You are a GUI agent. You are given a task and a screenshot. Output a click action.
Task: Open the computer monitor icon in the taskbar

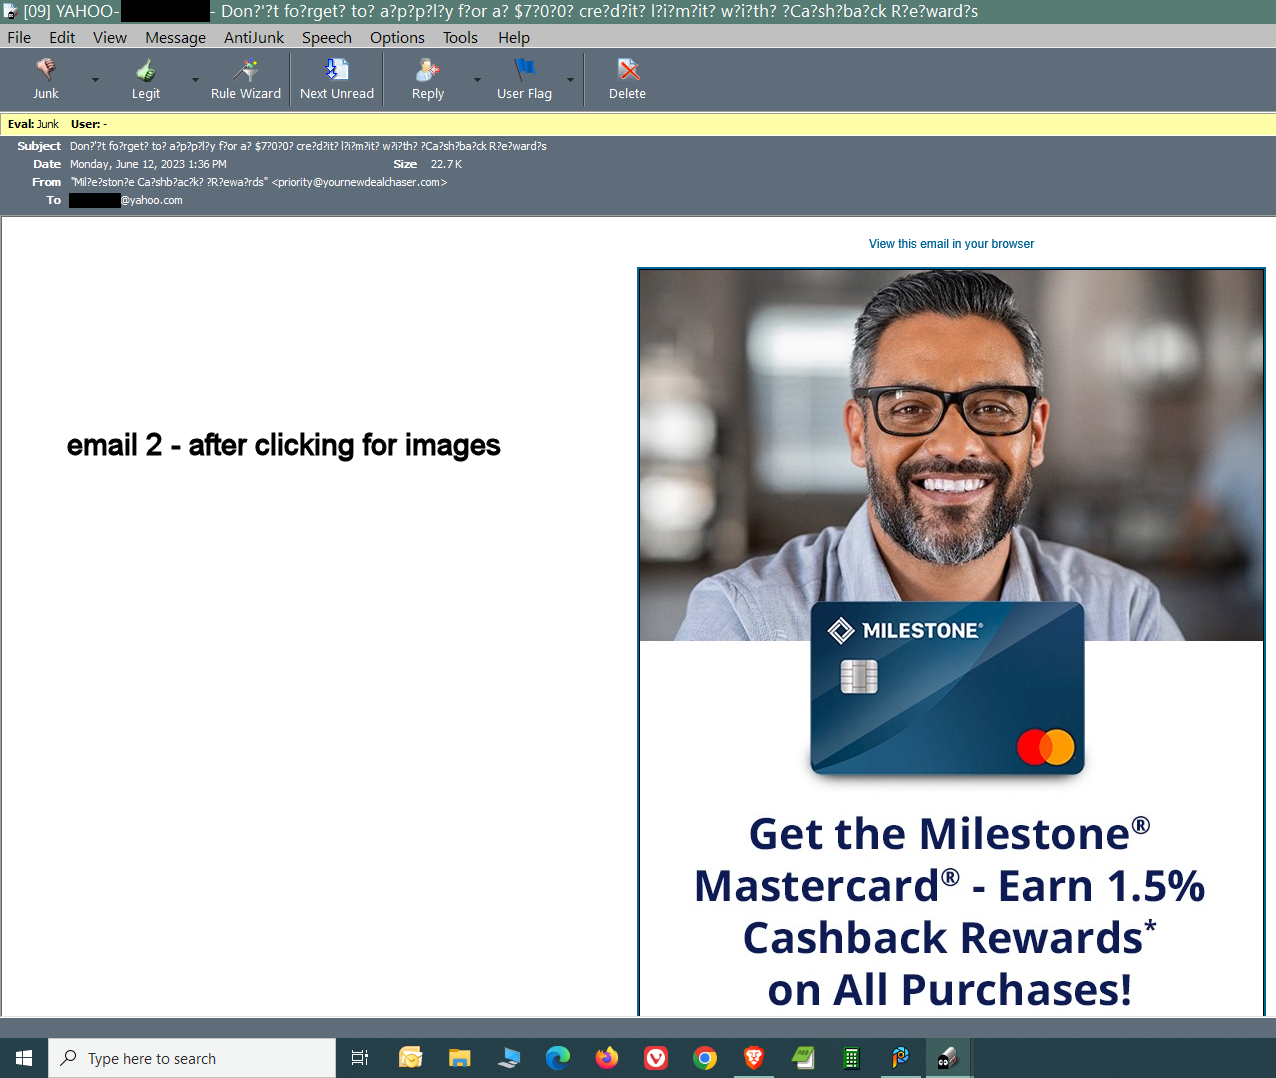(x=509, y=1058)
